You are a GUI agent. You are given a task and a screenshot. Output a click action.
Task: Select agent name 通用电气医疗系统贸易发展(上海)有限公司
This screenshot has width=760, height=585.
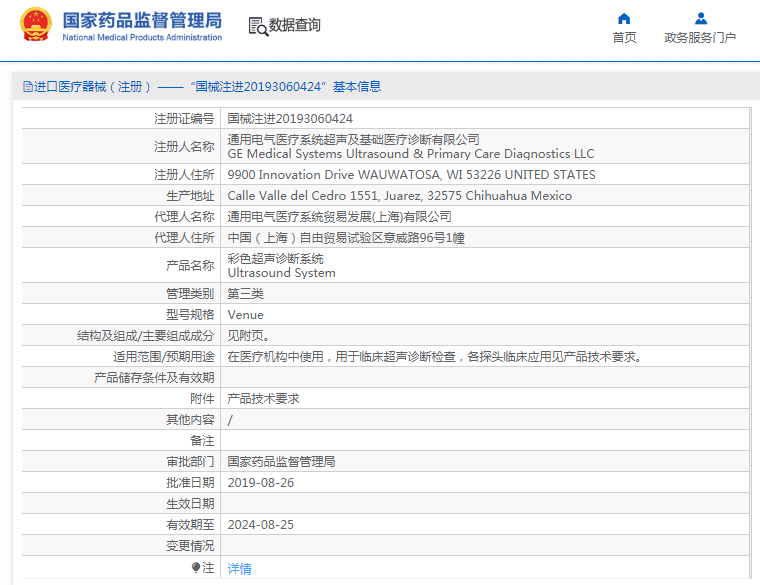(x=339, y=217)
